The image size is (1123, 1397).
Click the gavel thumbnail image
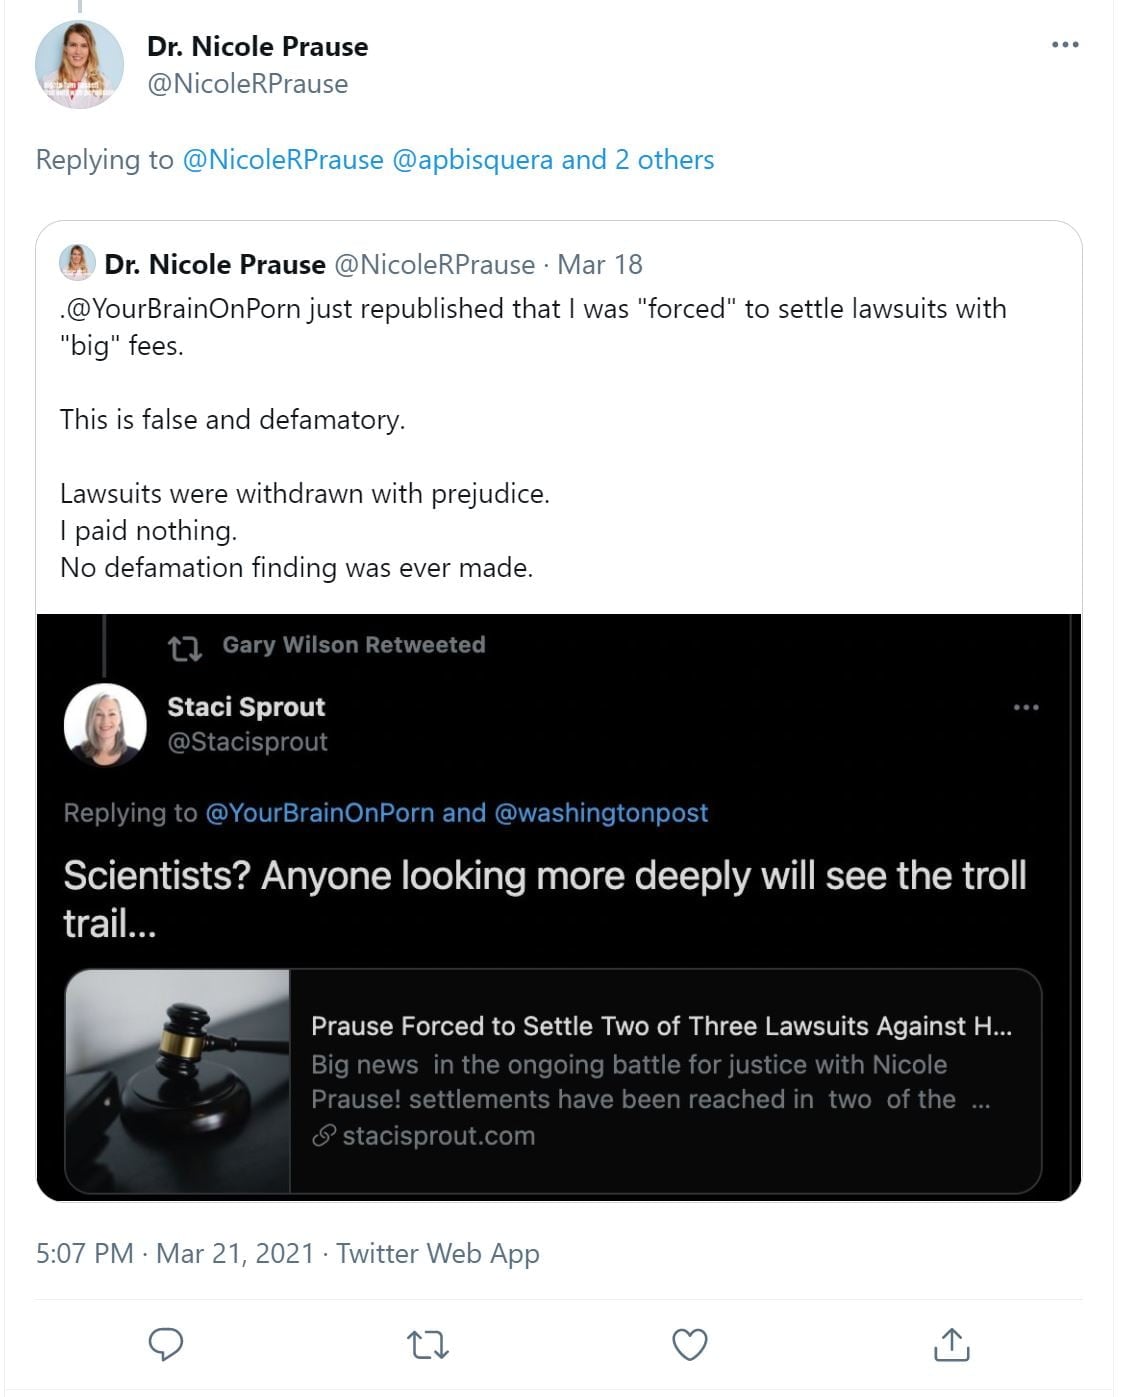coord(178,1081)
